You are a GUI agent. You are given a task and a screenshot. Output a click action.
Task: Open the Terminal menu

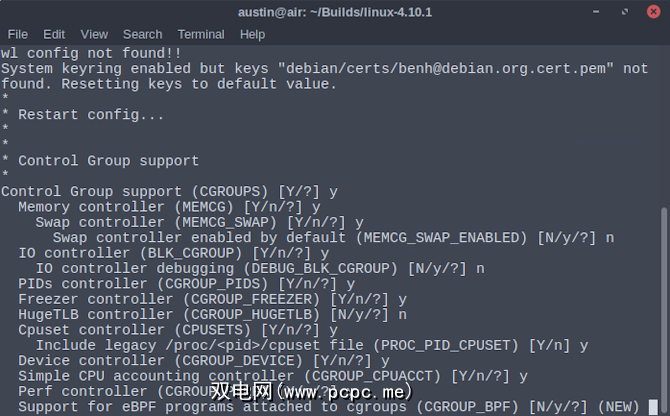point(201,34)
